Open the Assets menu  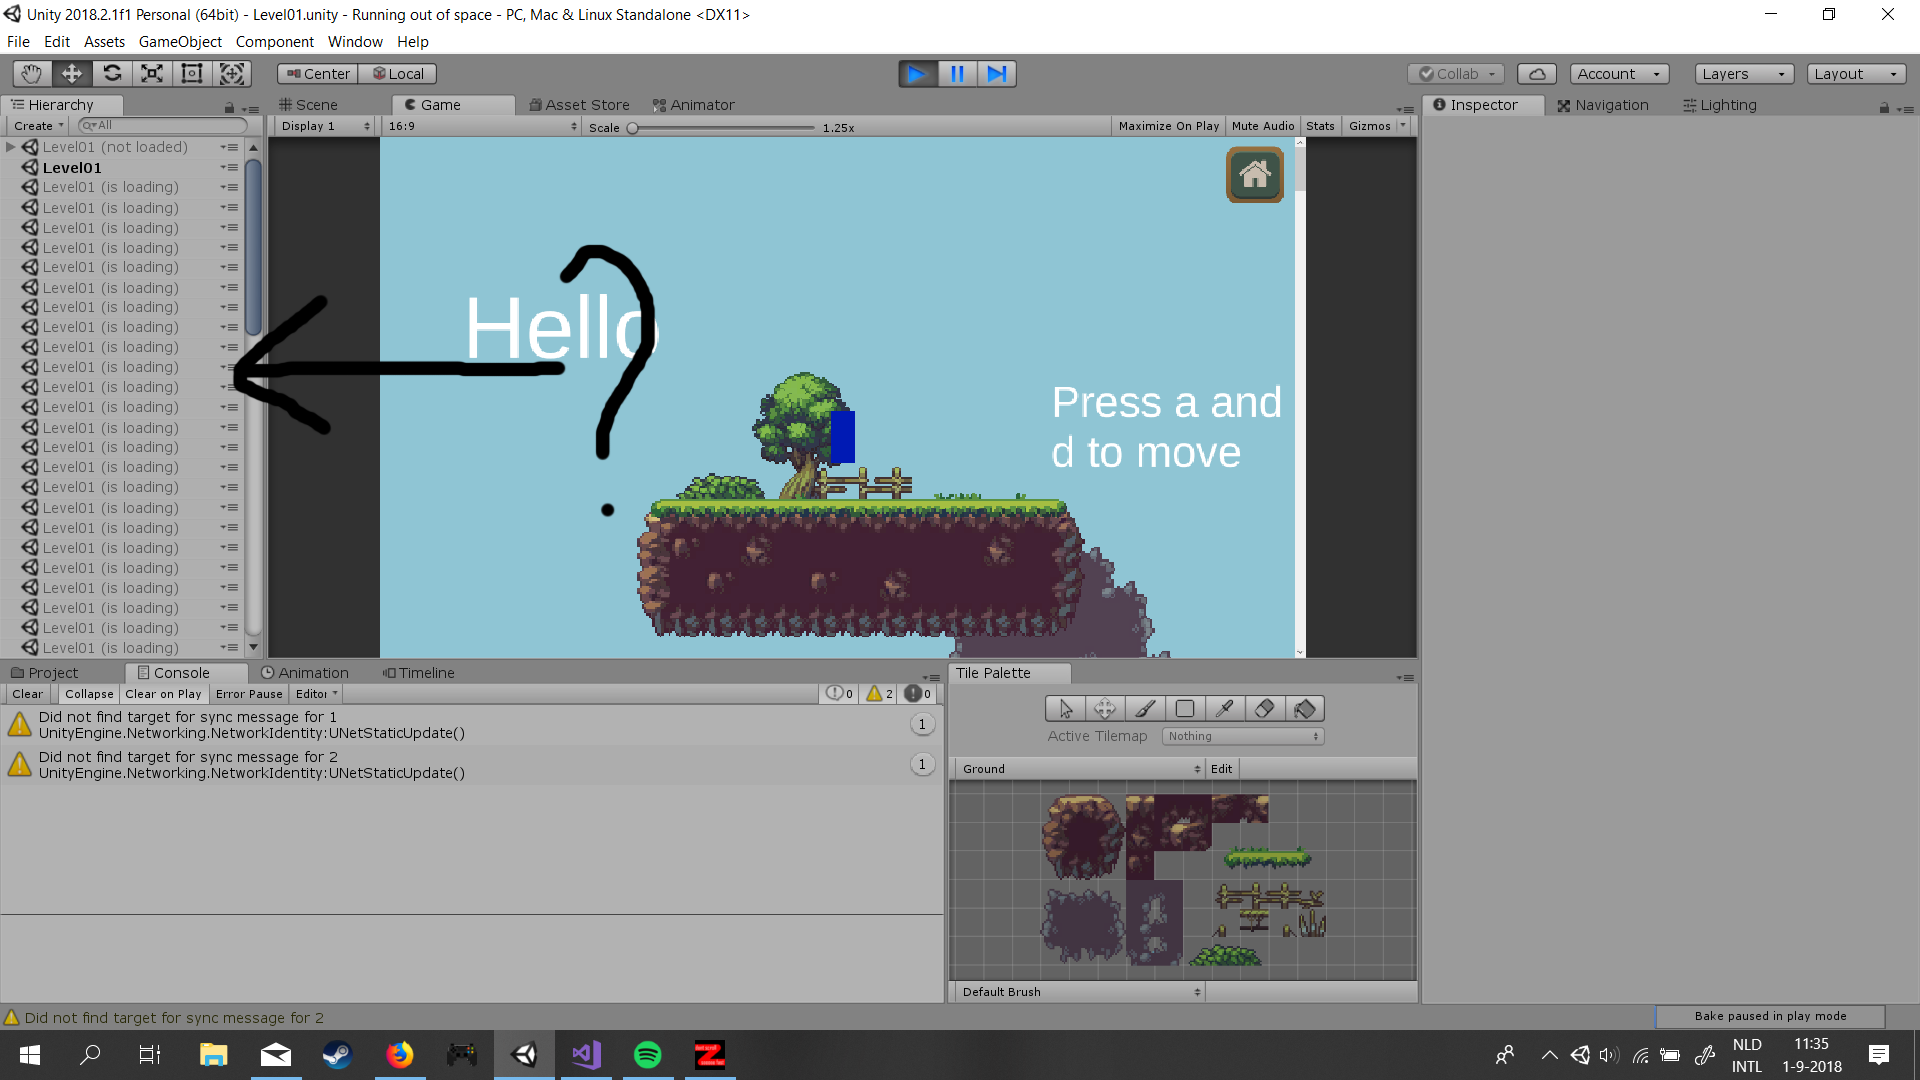[x=104, y=42]
